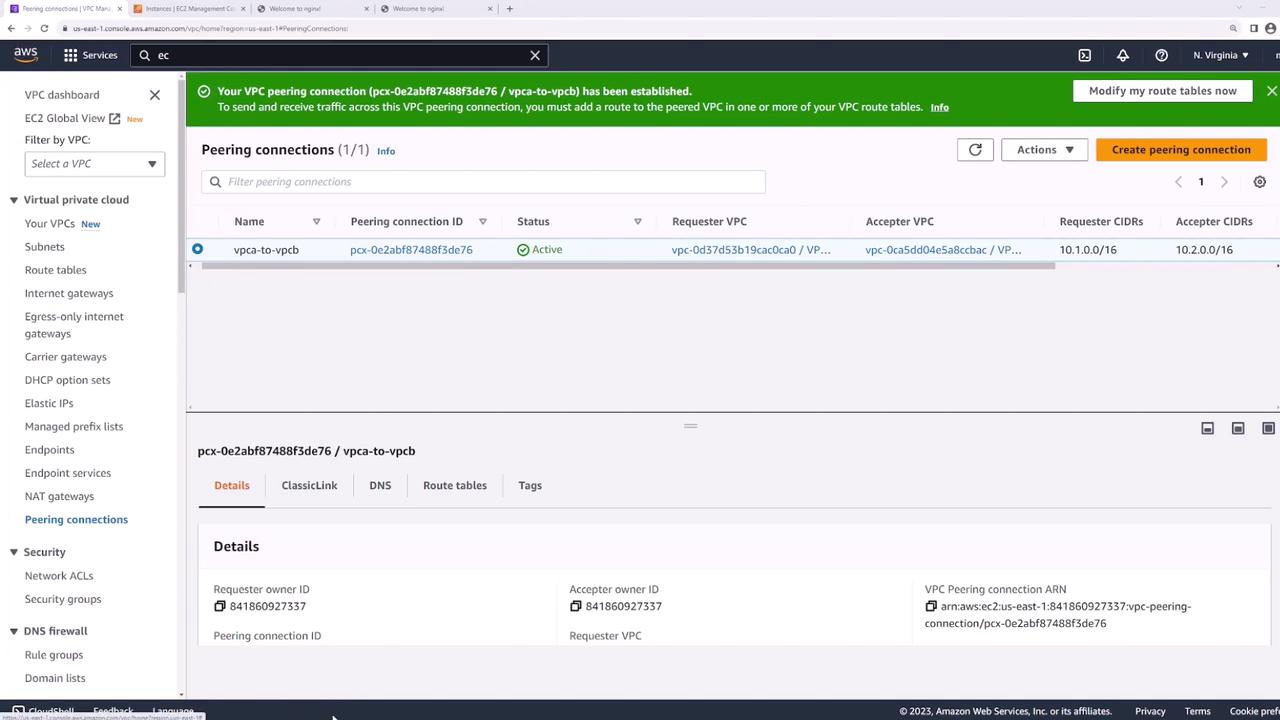Click the table horizontal scrollbar
The image size is (1280, 720).
(x=628, y=266)
